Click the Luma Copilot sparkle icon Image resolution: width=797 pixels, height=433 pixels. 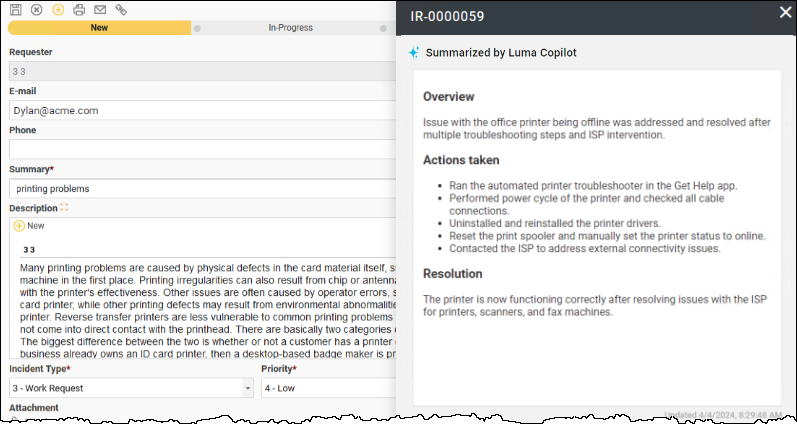tap(414, 52)
